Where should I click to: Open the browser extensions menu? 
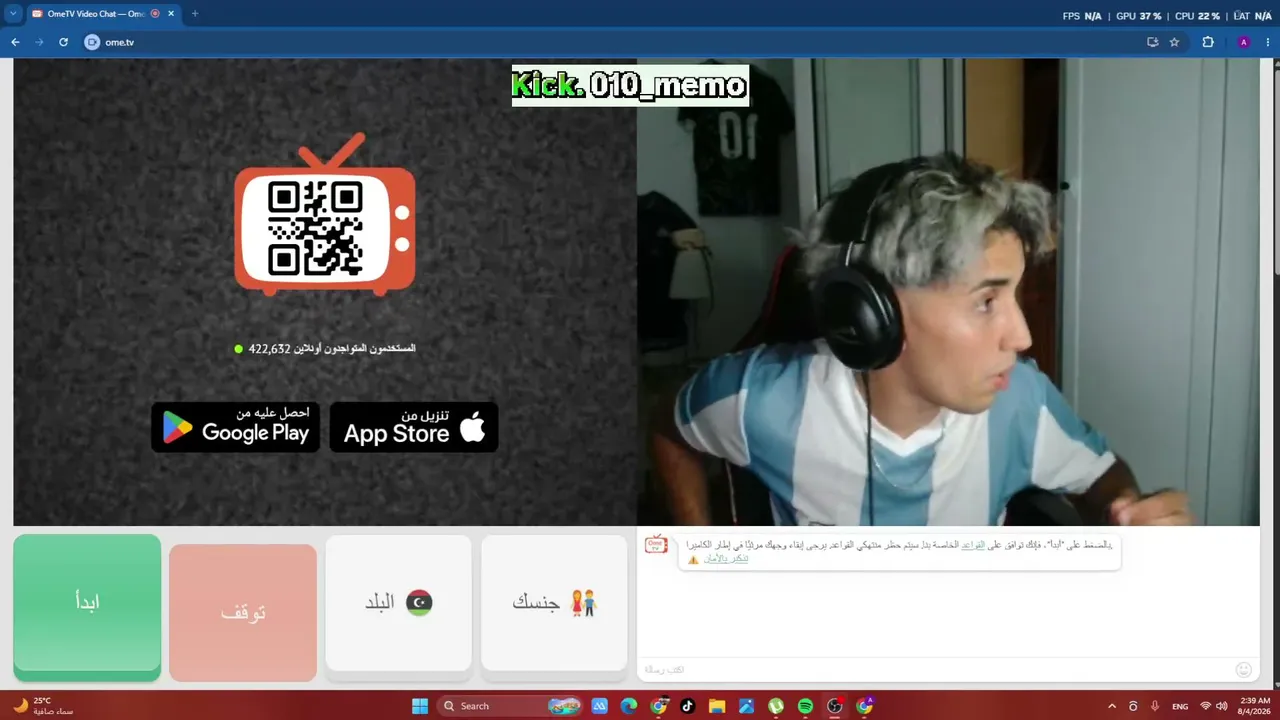click(1208, 42)
